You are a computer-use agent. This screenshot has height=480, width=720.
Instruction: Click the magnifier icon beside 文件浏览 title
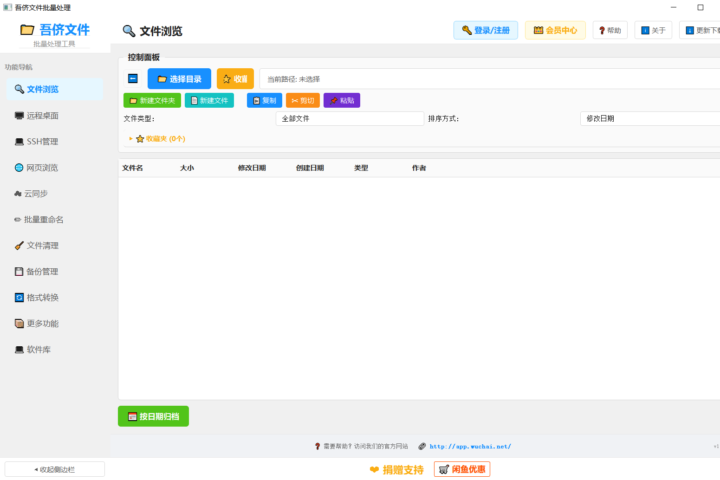pyautogui.click(x=129, y=31)
